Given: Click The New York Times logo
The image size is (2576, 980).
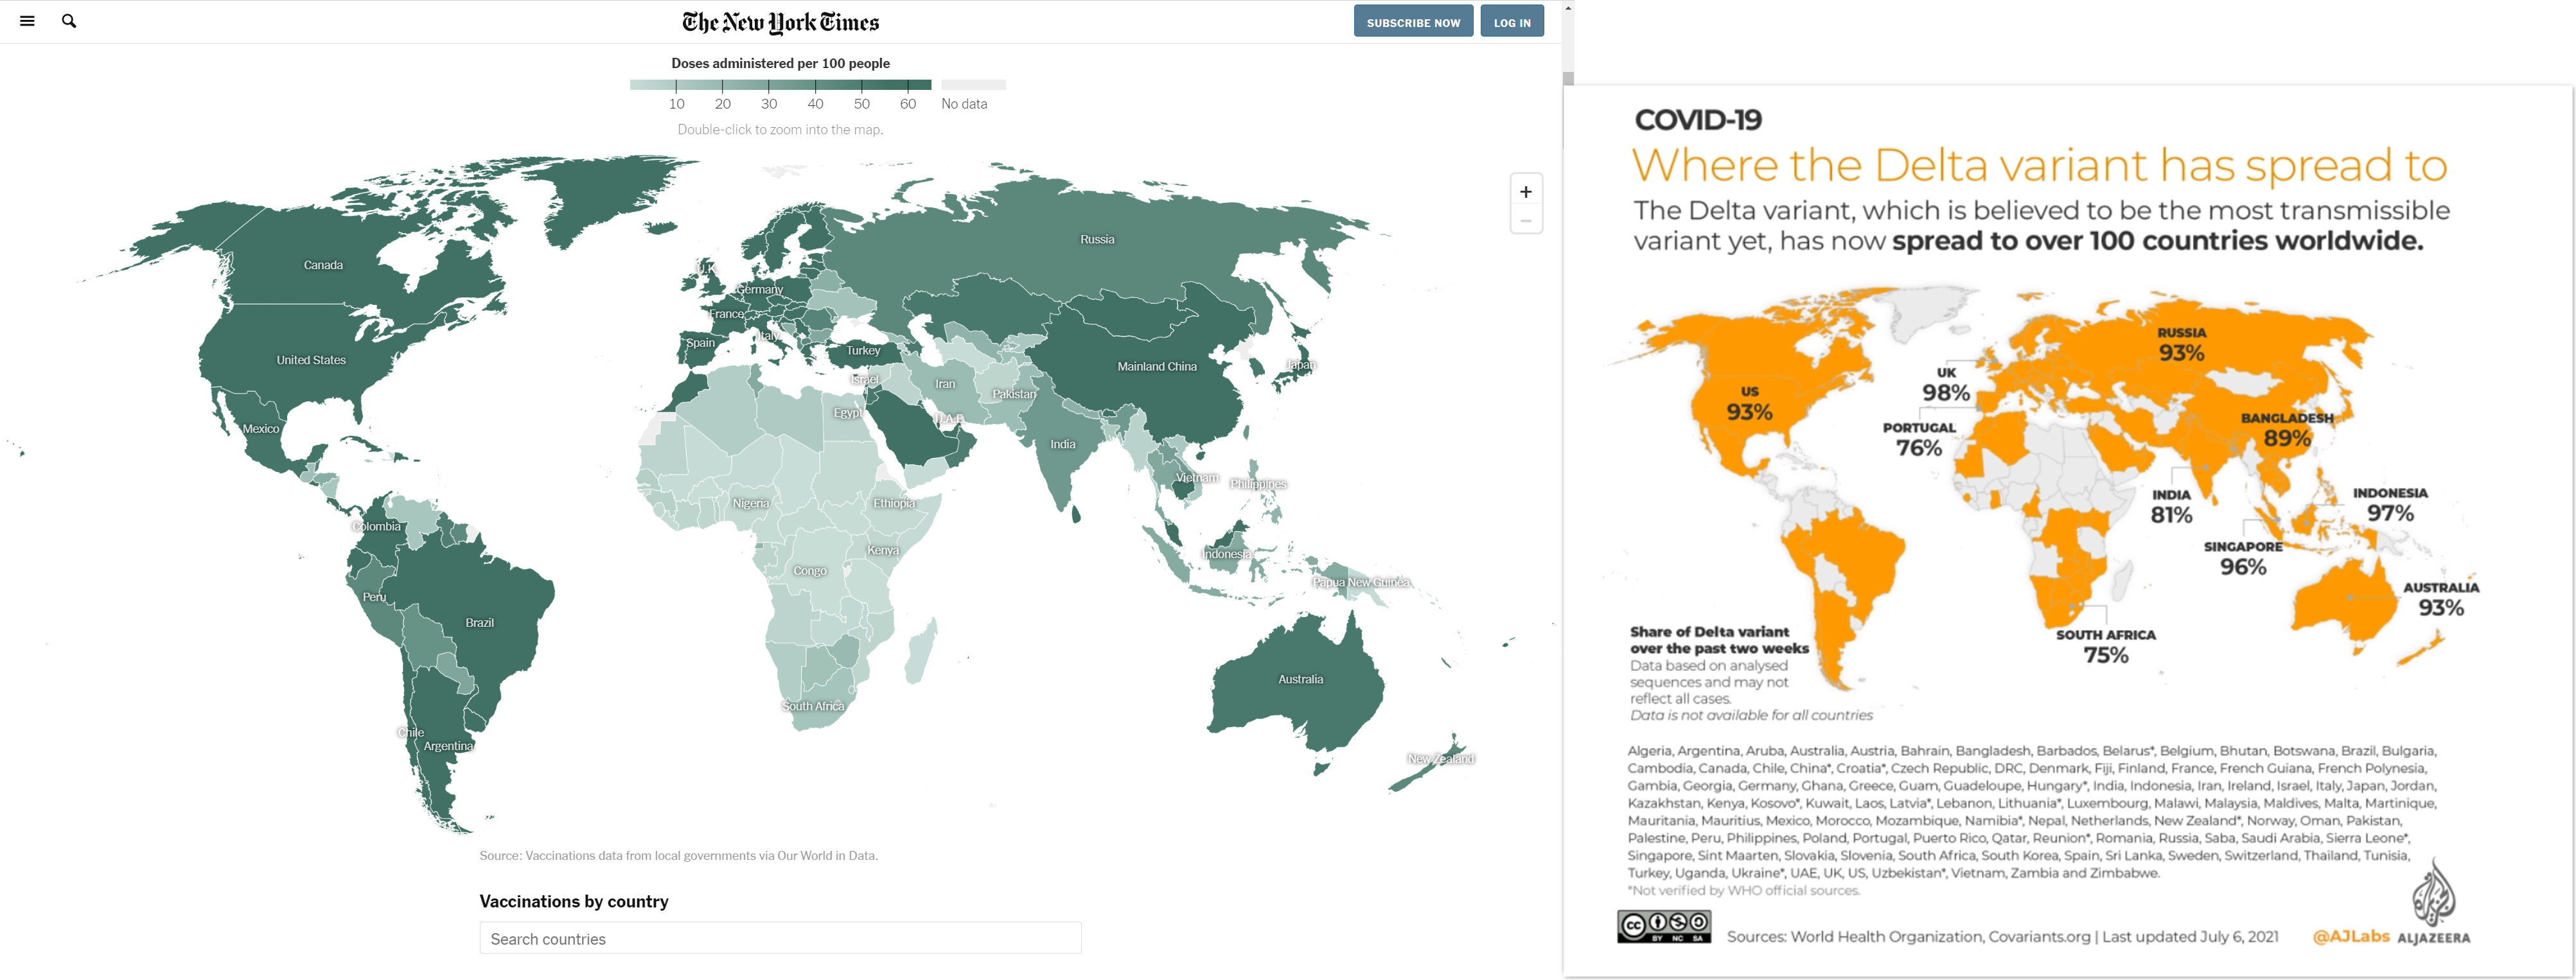Looking at the screenshot, I should pyautogui.click(x=780, y=22).
